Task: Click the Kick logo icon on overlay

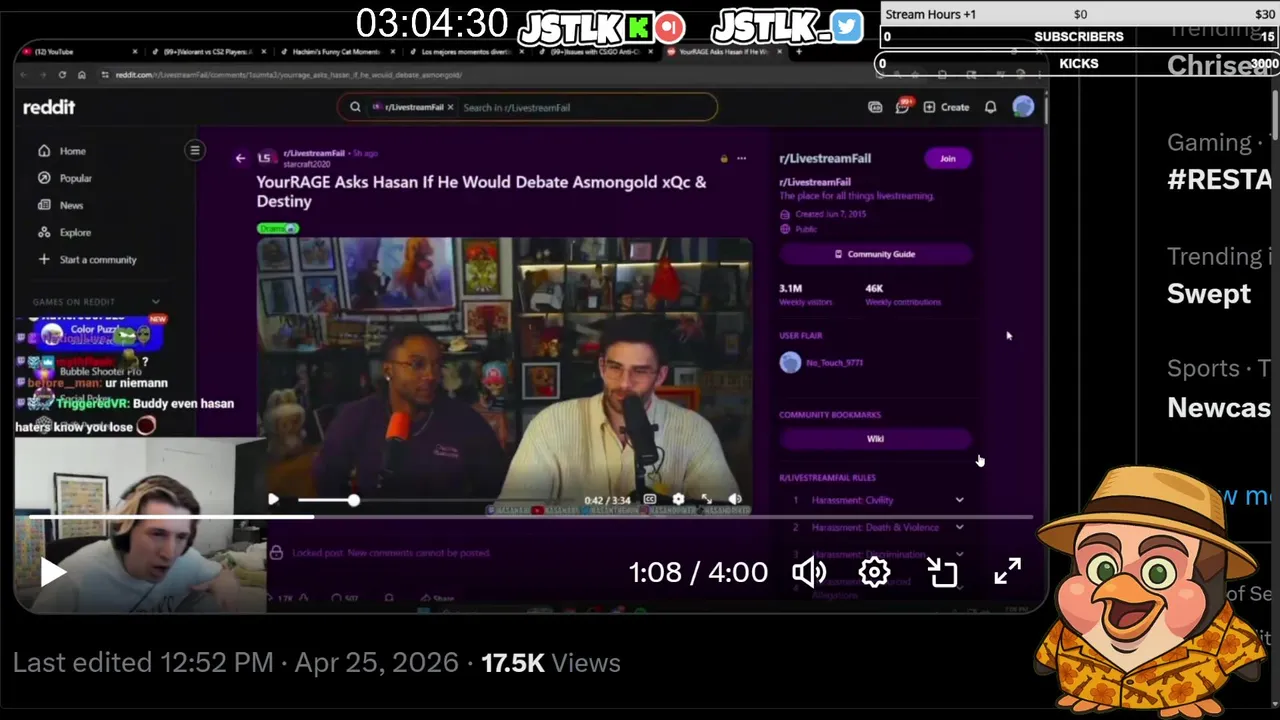Action: 640,26
